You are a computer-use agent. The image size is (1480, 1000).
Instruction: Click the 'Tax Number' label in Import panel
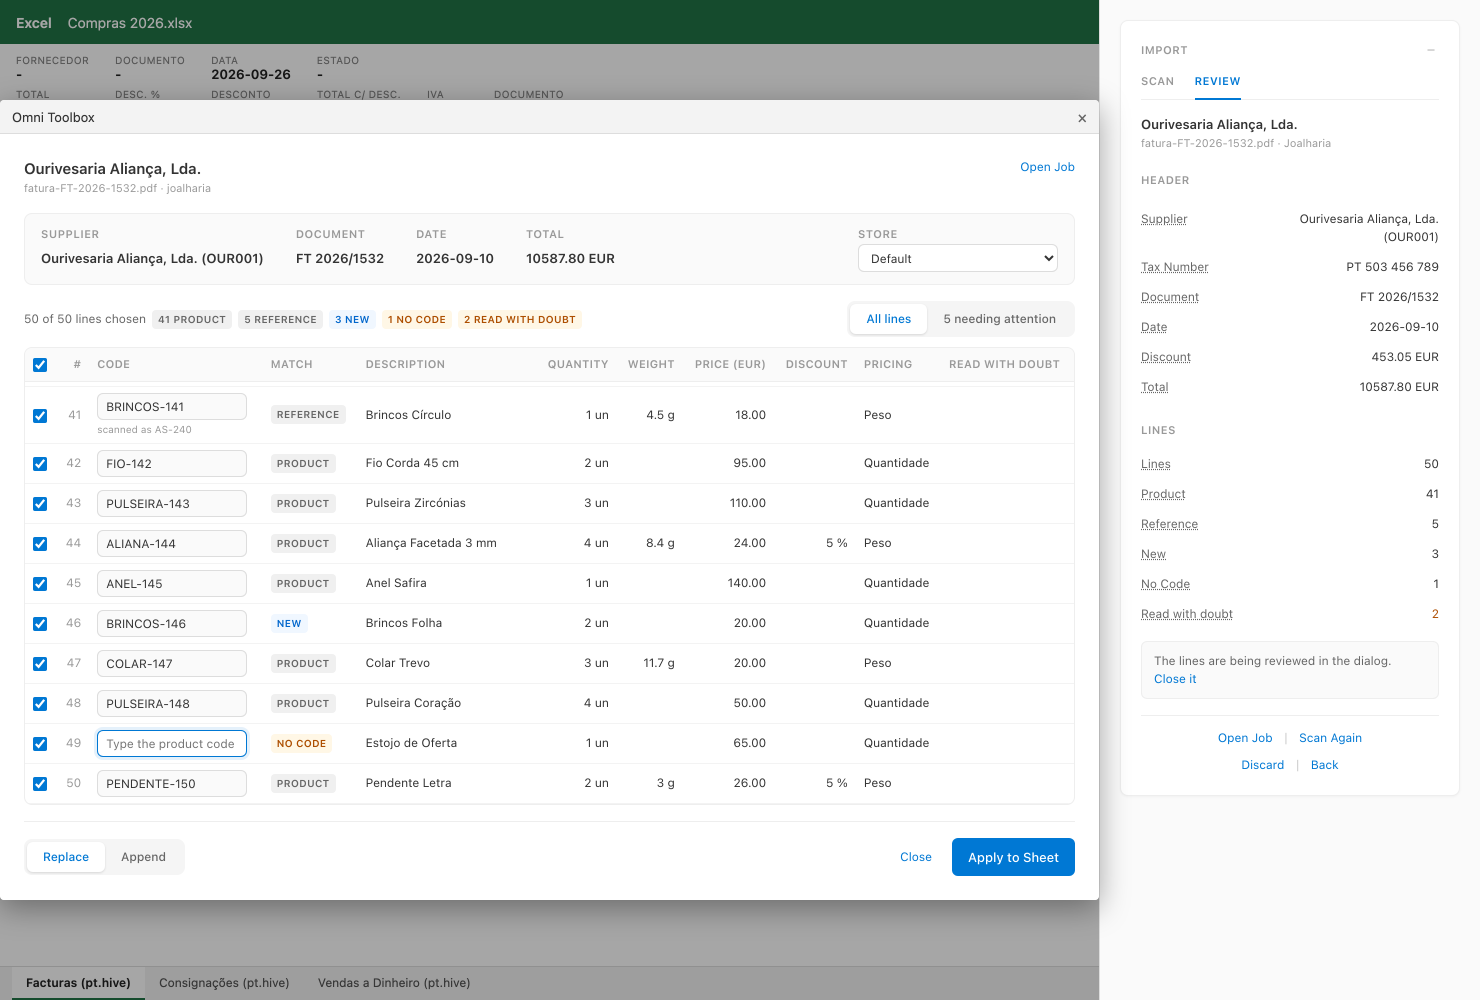[1175, 267]
